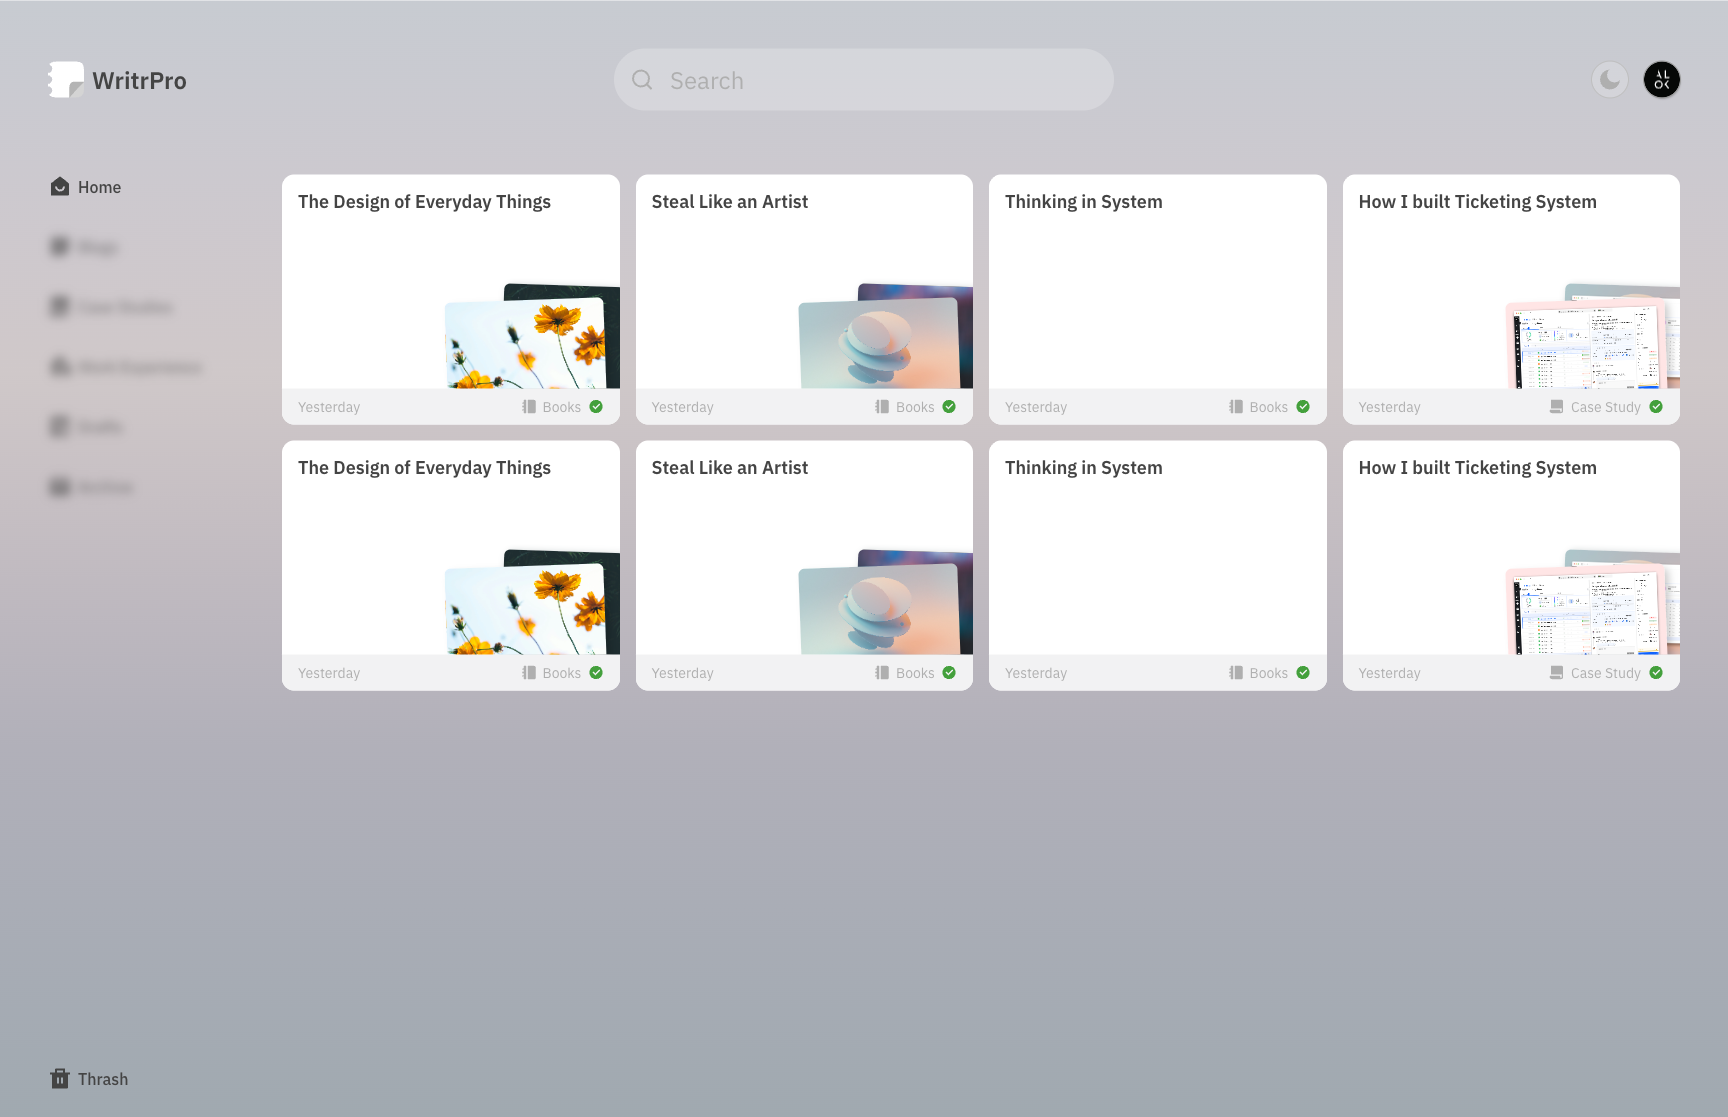Screen dimensions: 1728x1117
Task: Click Books label on bottom-row Everyday Things card
Action: click(x=562, y=673)
